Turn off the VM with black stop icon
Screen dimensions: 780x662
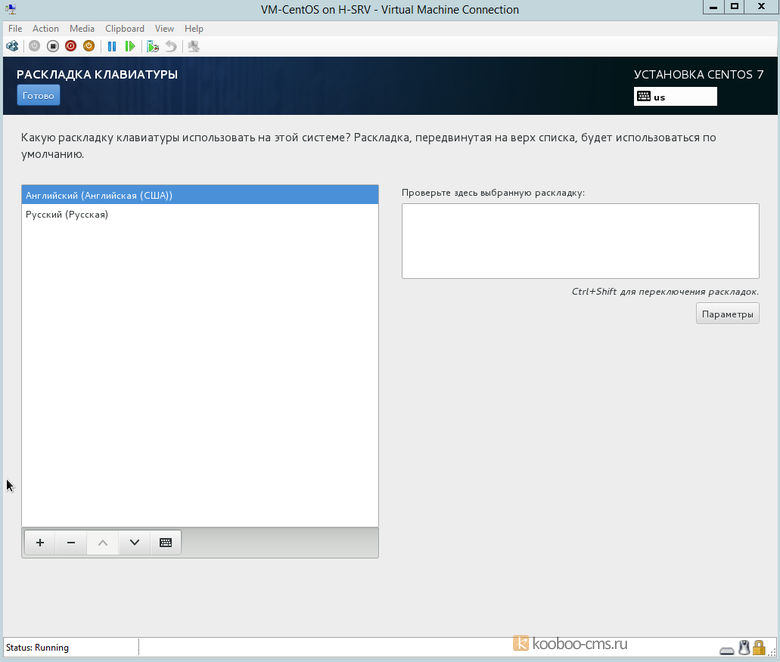pos(53,46)
